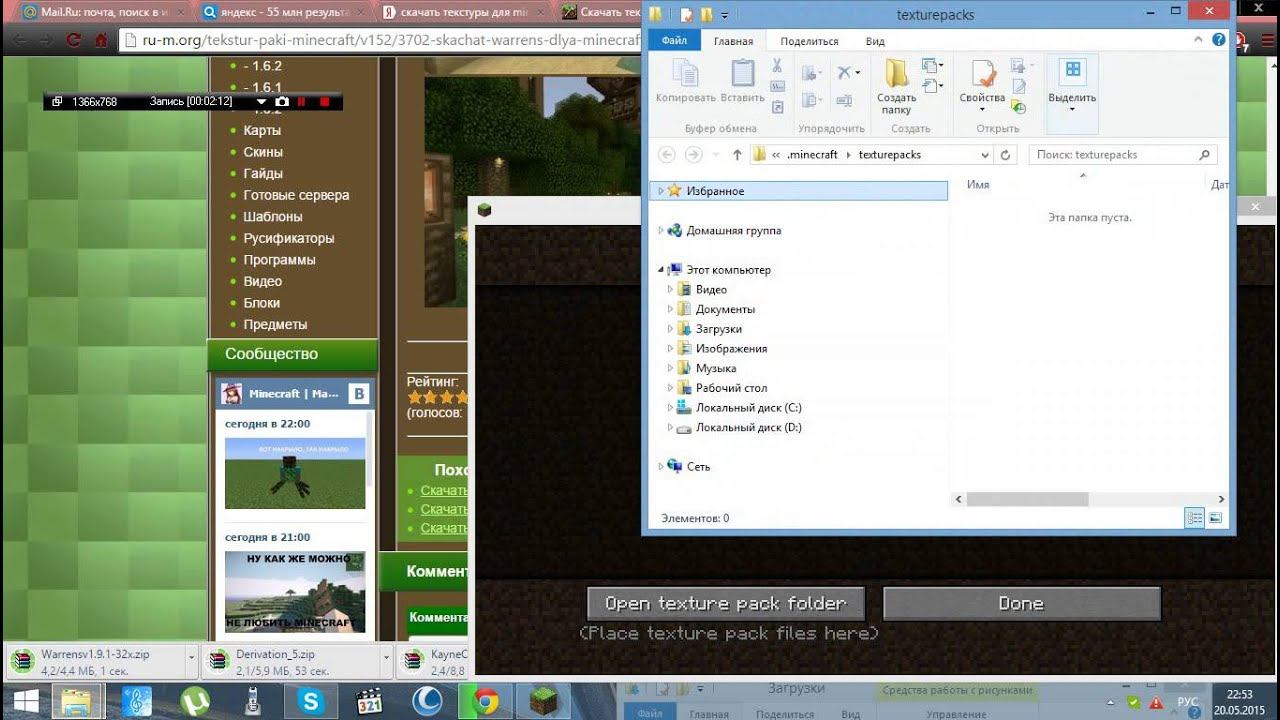Open address bar history dropdown in Explorer

(985, 155)
